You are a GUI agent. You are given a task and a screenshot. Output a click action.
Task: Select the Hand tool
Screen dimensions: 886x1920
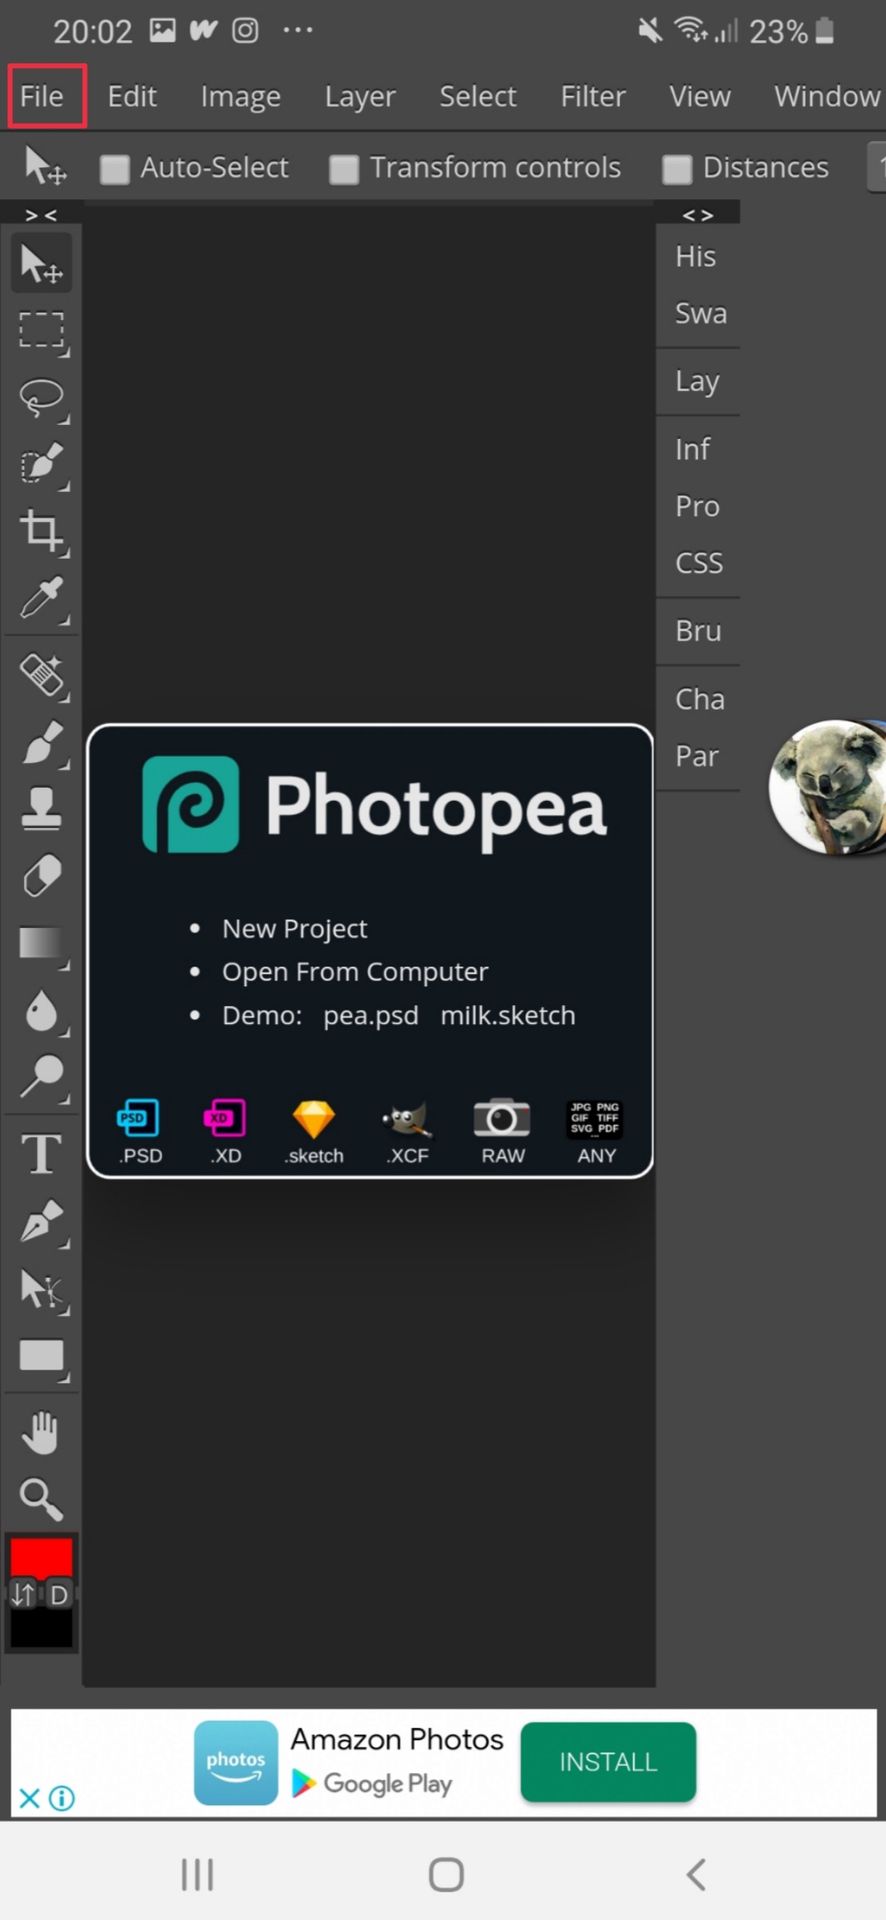coord(41,1432)
